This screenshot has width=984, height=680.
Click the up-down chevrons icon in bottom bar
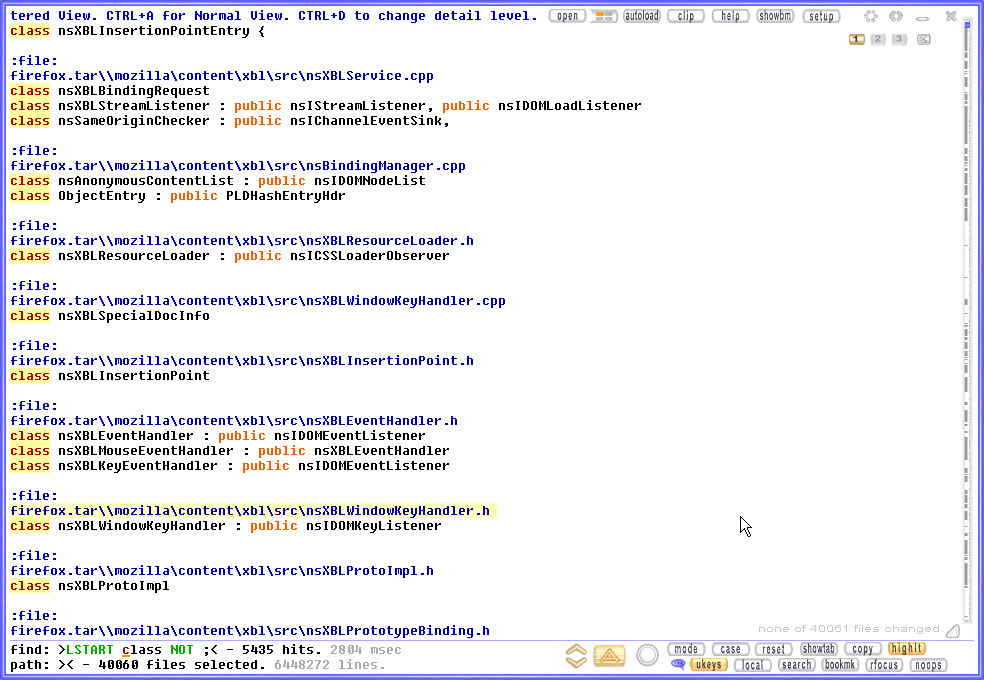click(576, 656)
